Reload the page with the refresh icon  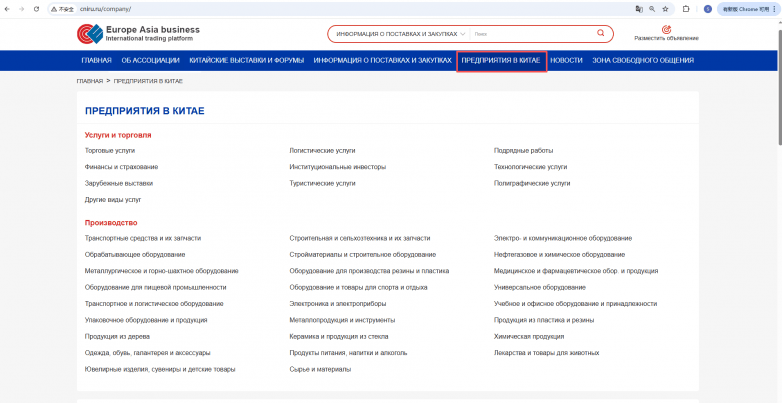coord(37,8)
